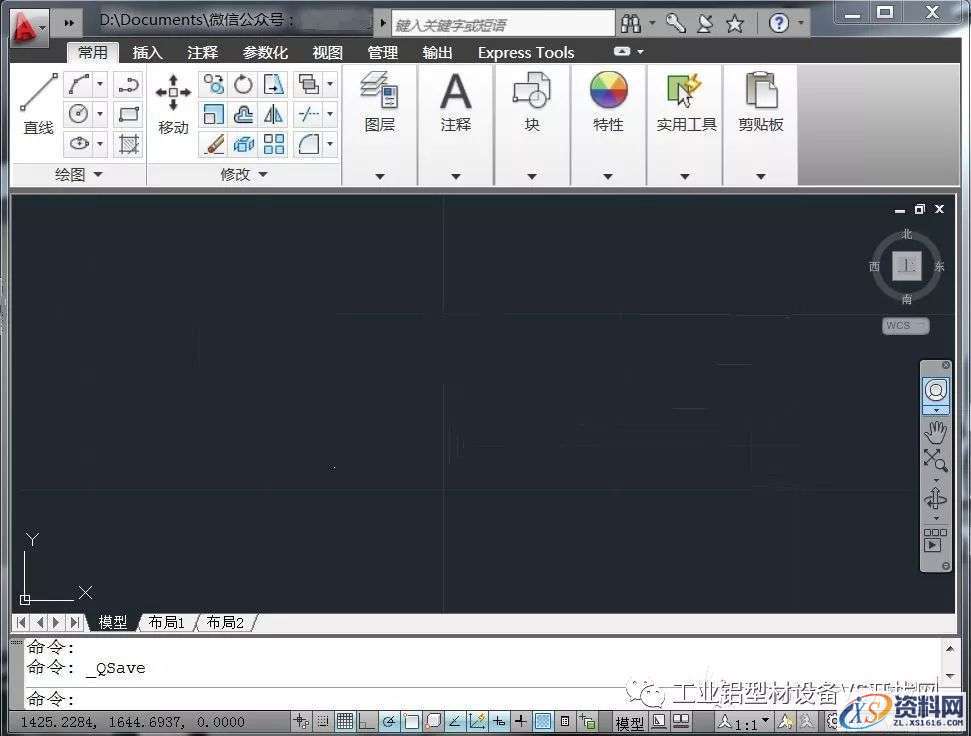
Task: Switch to the 插入 ribbon tab
Action: click(146, 52)
